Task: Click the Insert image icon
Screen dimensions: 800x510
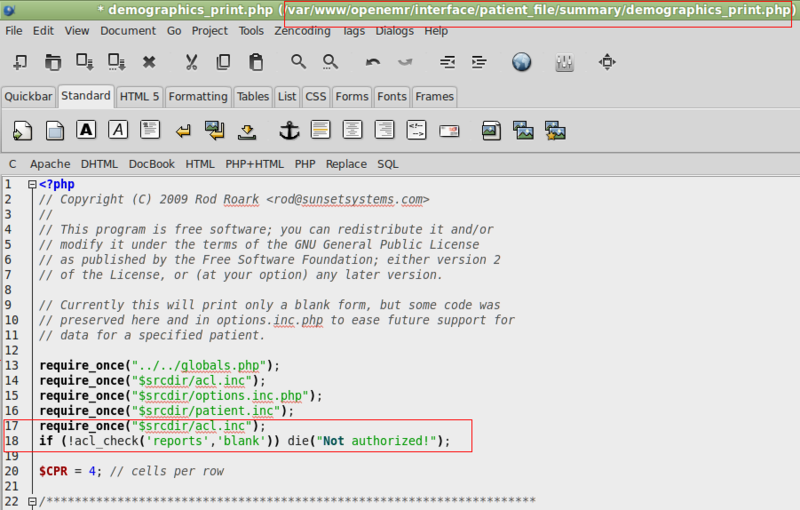Action: point(490,130)
